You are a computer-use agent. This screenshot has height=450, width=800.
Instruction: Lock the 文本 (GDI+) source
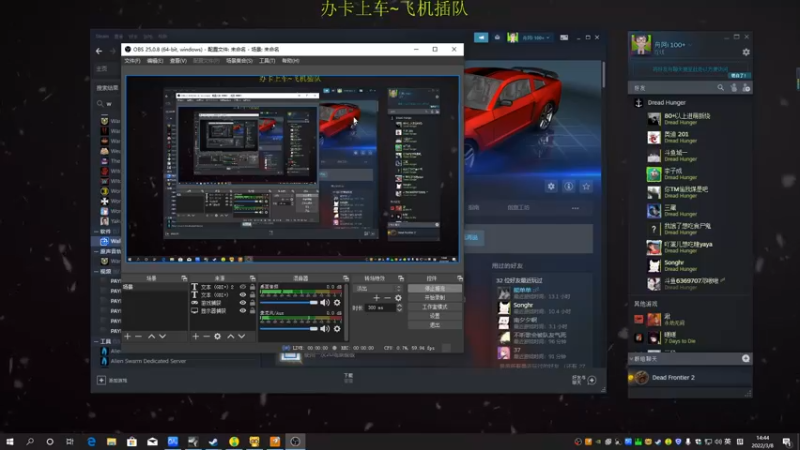tap(252, 295)
